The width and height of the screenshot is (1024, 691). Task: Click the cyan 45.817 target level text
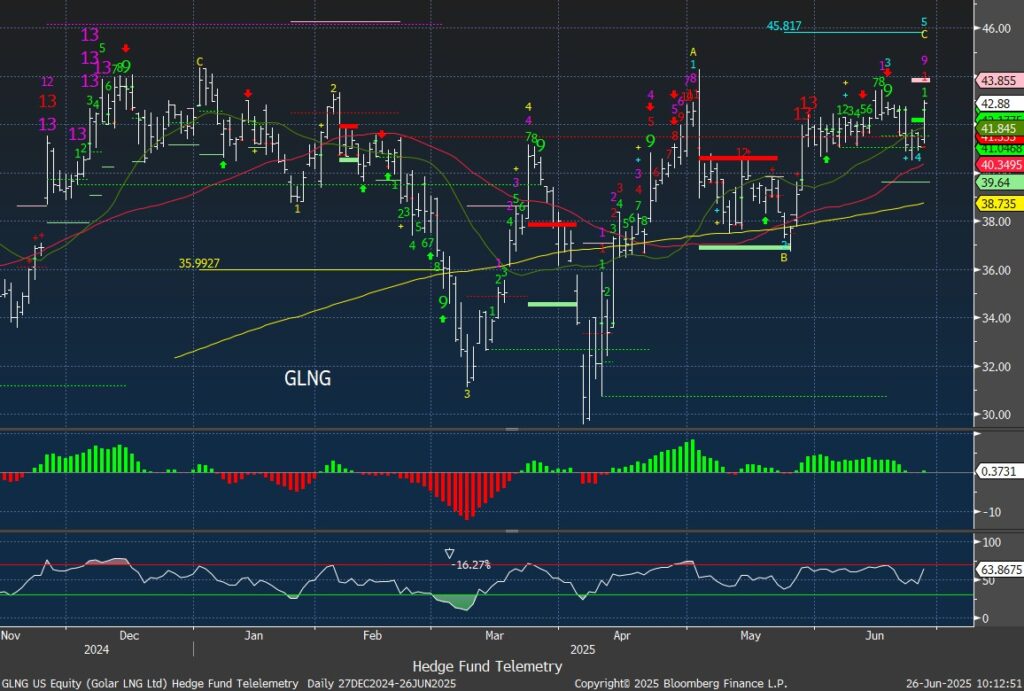[784, 25]
